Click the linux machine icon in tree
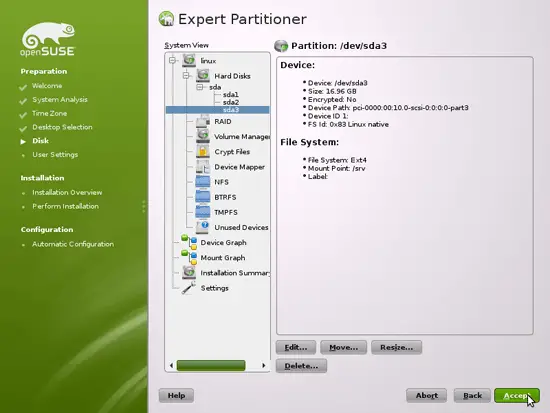This screenshot has height=413, width=550. tap(189, 60)
